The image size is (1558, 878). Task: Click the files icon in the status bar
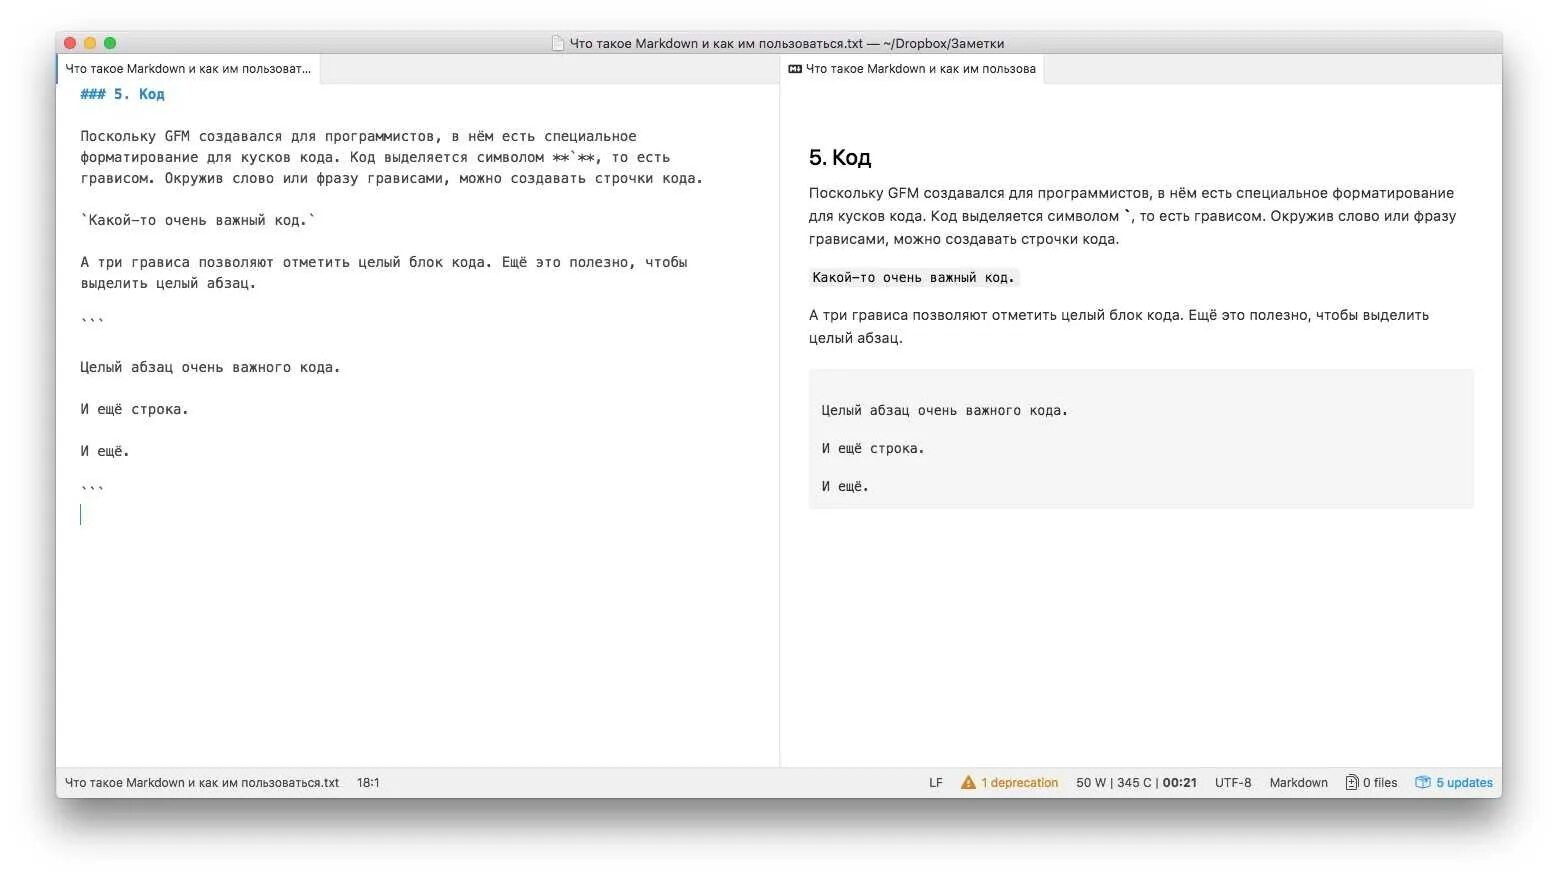(1352, 782)
